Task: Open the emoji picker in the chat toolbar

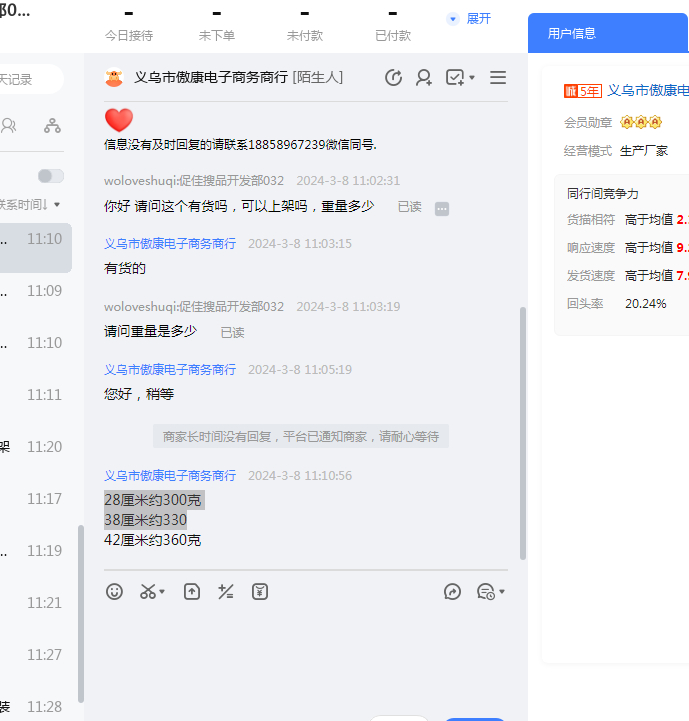Action: pyautogui.click(x=115, y=592)
